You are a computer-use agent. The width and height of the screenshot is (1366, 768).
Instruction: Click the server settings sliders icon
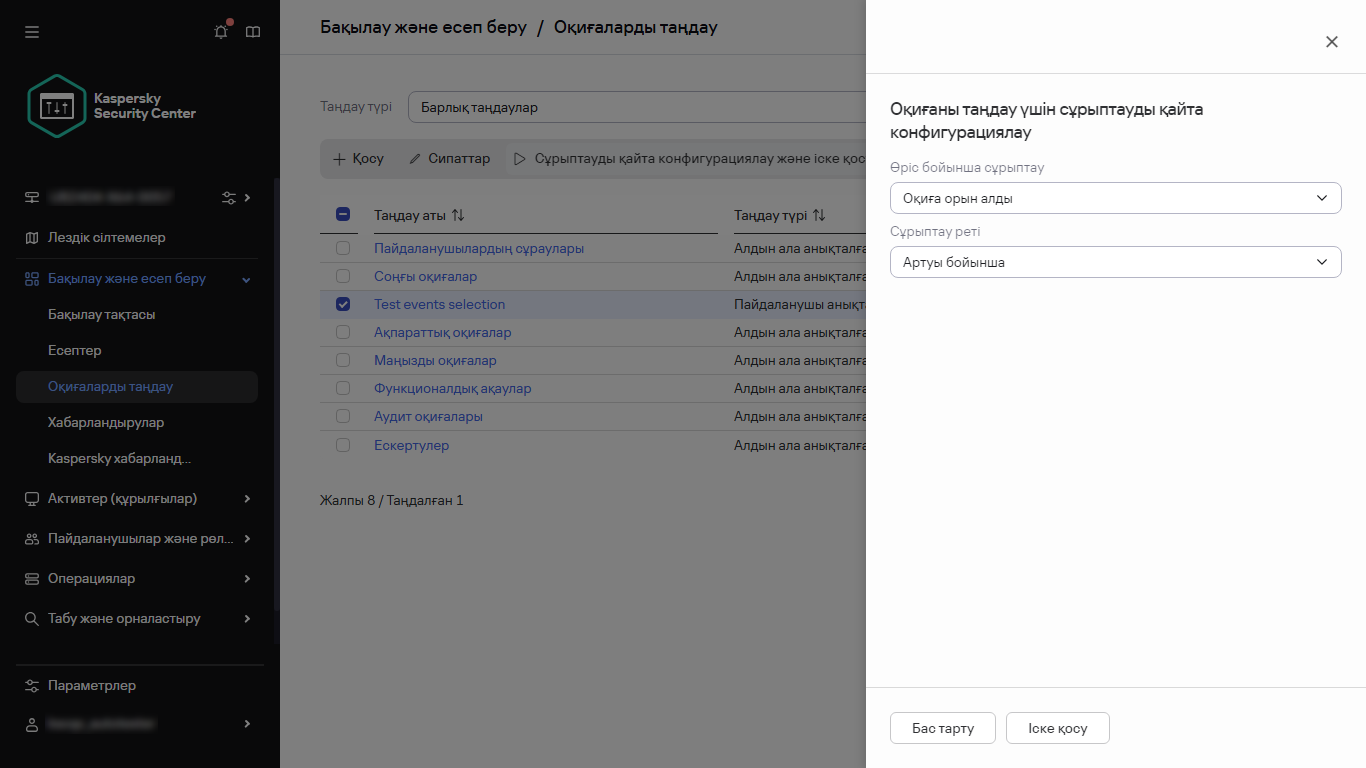tap(229, 198)
